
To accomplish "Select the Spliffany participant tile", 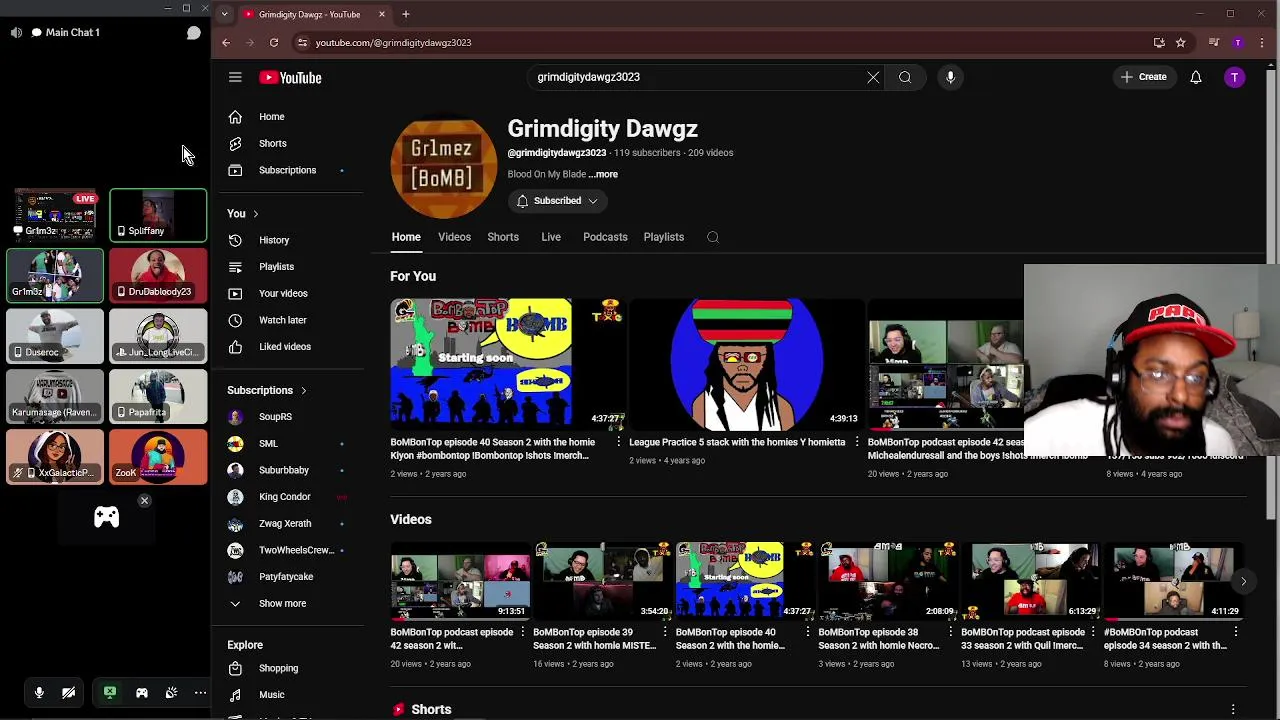I will pos(158,215).
